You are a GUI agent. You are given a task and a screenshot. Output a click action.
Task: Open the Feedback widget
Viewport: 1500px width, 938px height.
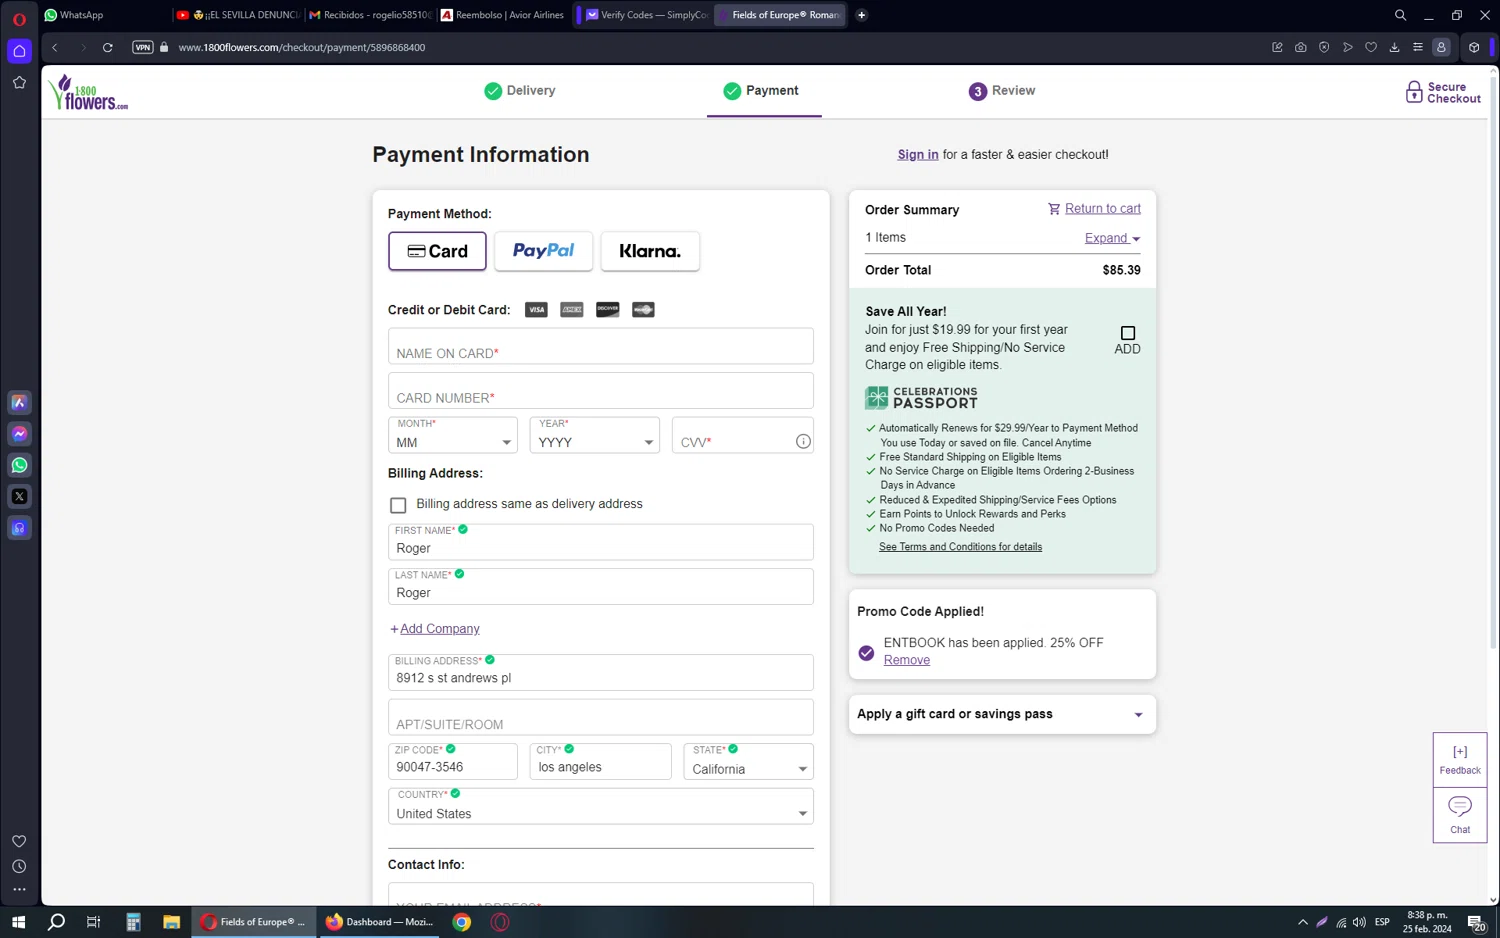(x=1460, y=760)
